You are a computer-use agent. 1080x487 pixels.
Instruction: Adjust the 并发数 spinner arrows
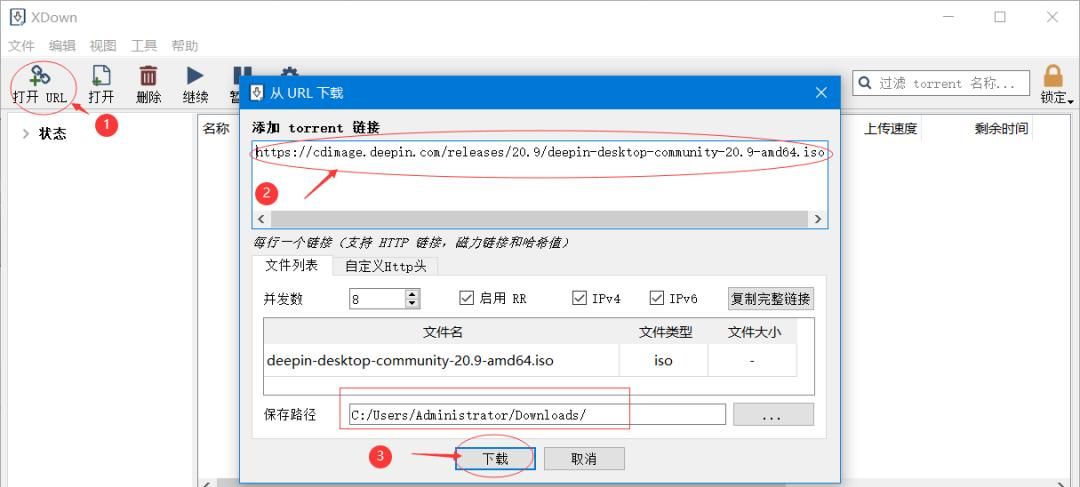tap(413, 298)
